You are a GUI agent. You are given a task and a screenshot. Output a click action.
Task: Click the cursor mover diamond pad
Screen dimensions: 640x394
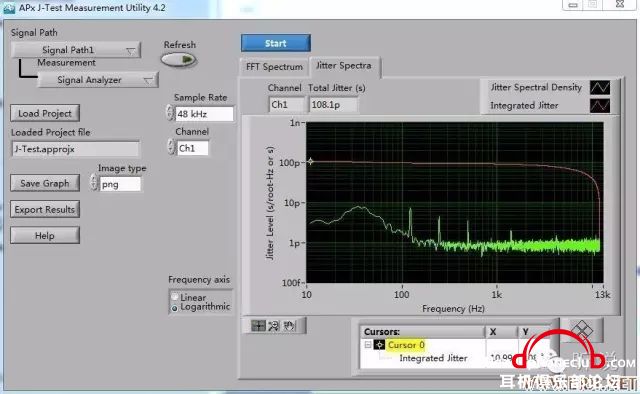click(x=582, y=329)
